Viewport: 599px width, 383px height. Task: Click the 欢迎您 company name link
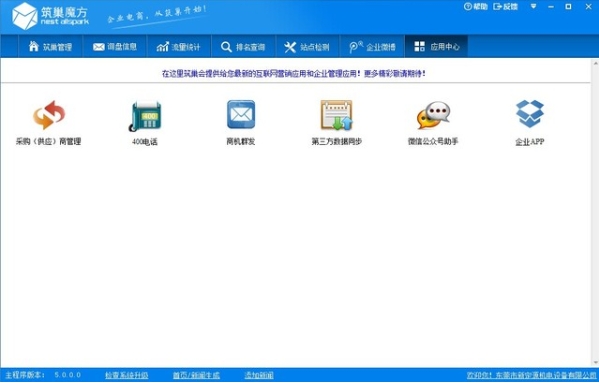pos(531,375)
